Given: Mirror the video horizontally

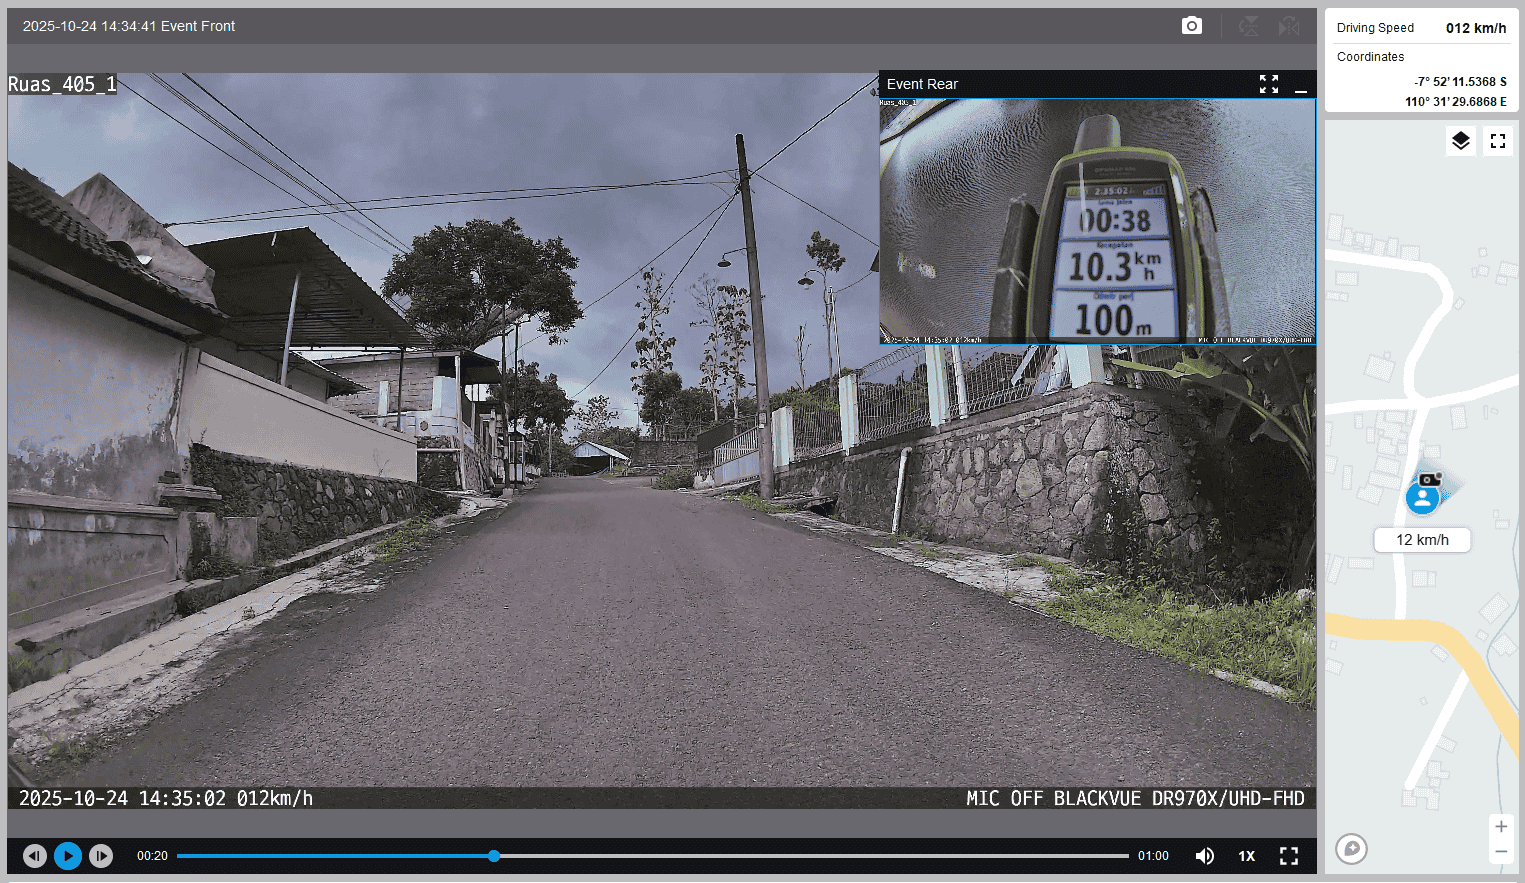Looking at the screenshot, I should (x=1289, y=26).
